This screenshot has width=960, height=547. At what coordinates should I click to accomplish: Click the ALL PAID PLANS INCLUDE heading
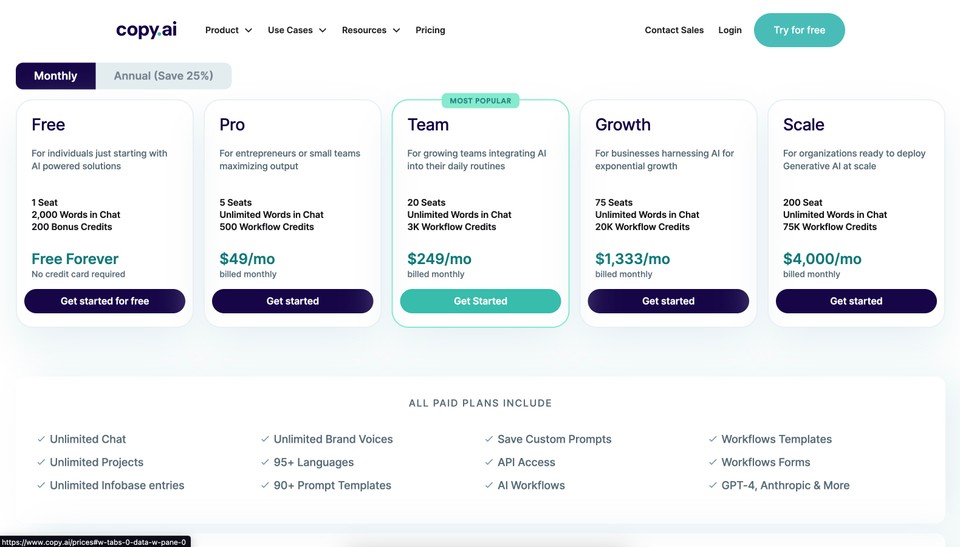click(x=480, y=403)
